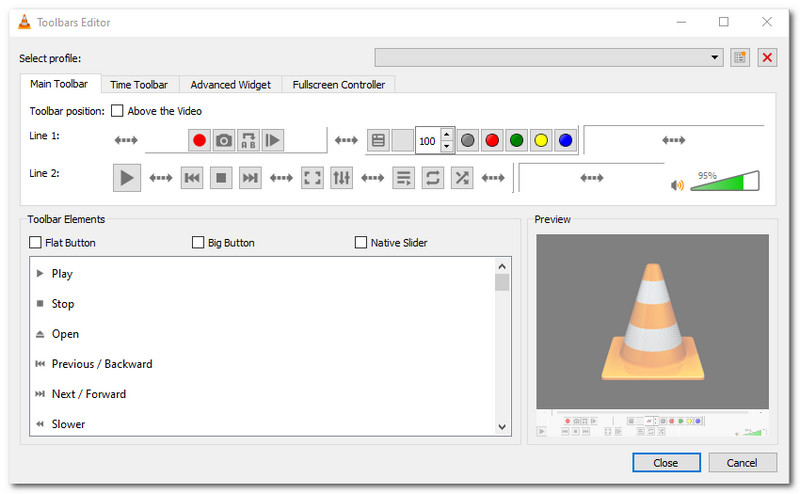
Task: Click the extended settings equalizer icon
Action: click(x=342, y=178)
